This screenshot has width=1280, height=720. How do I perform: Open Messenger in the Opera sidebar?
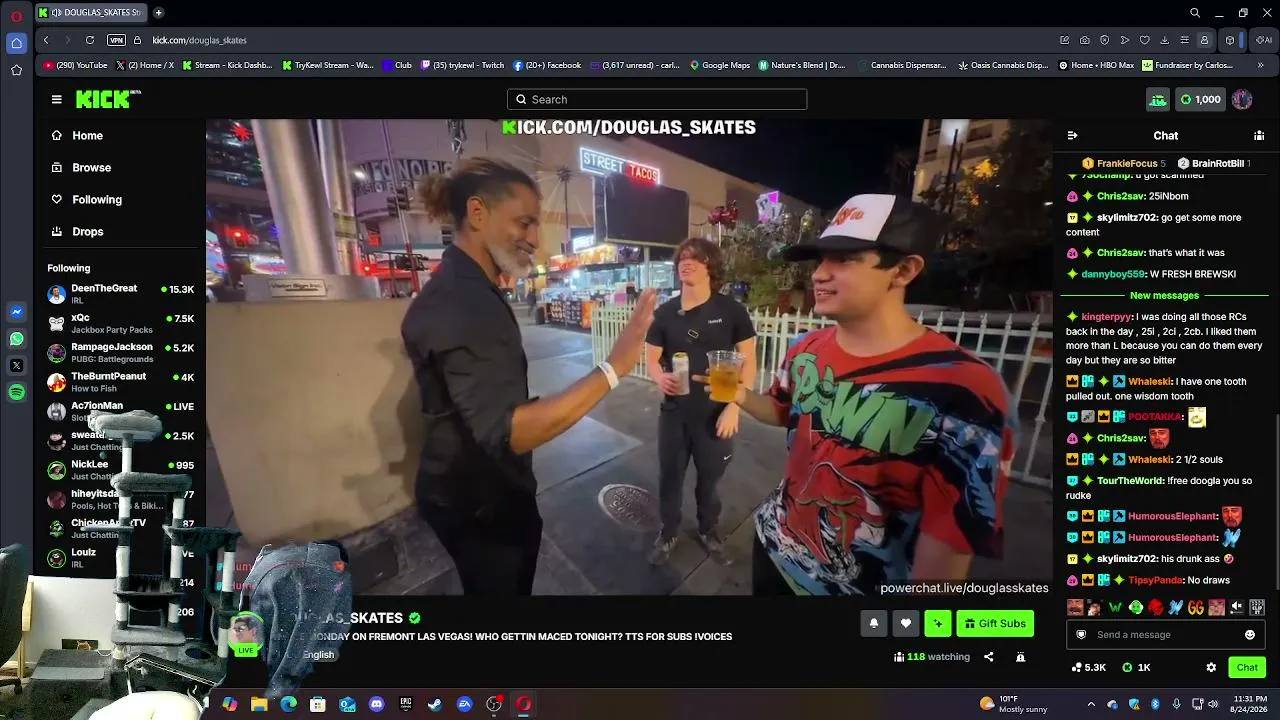pos(16,312)
